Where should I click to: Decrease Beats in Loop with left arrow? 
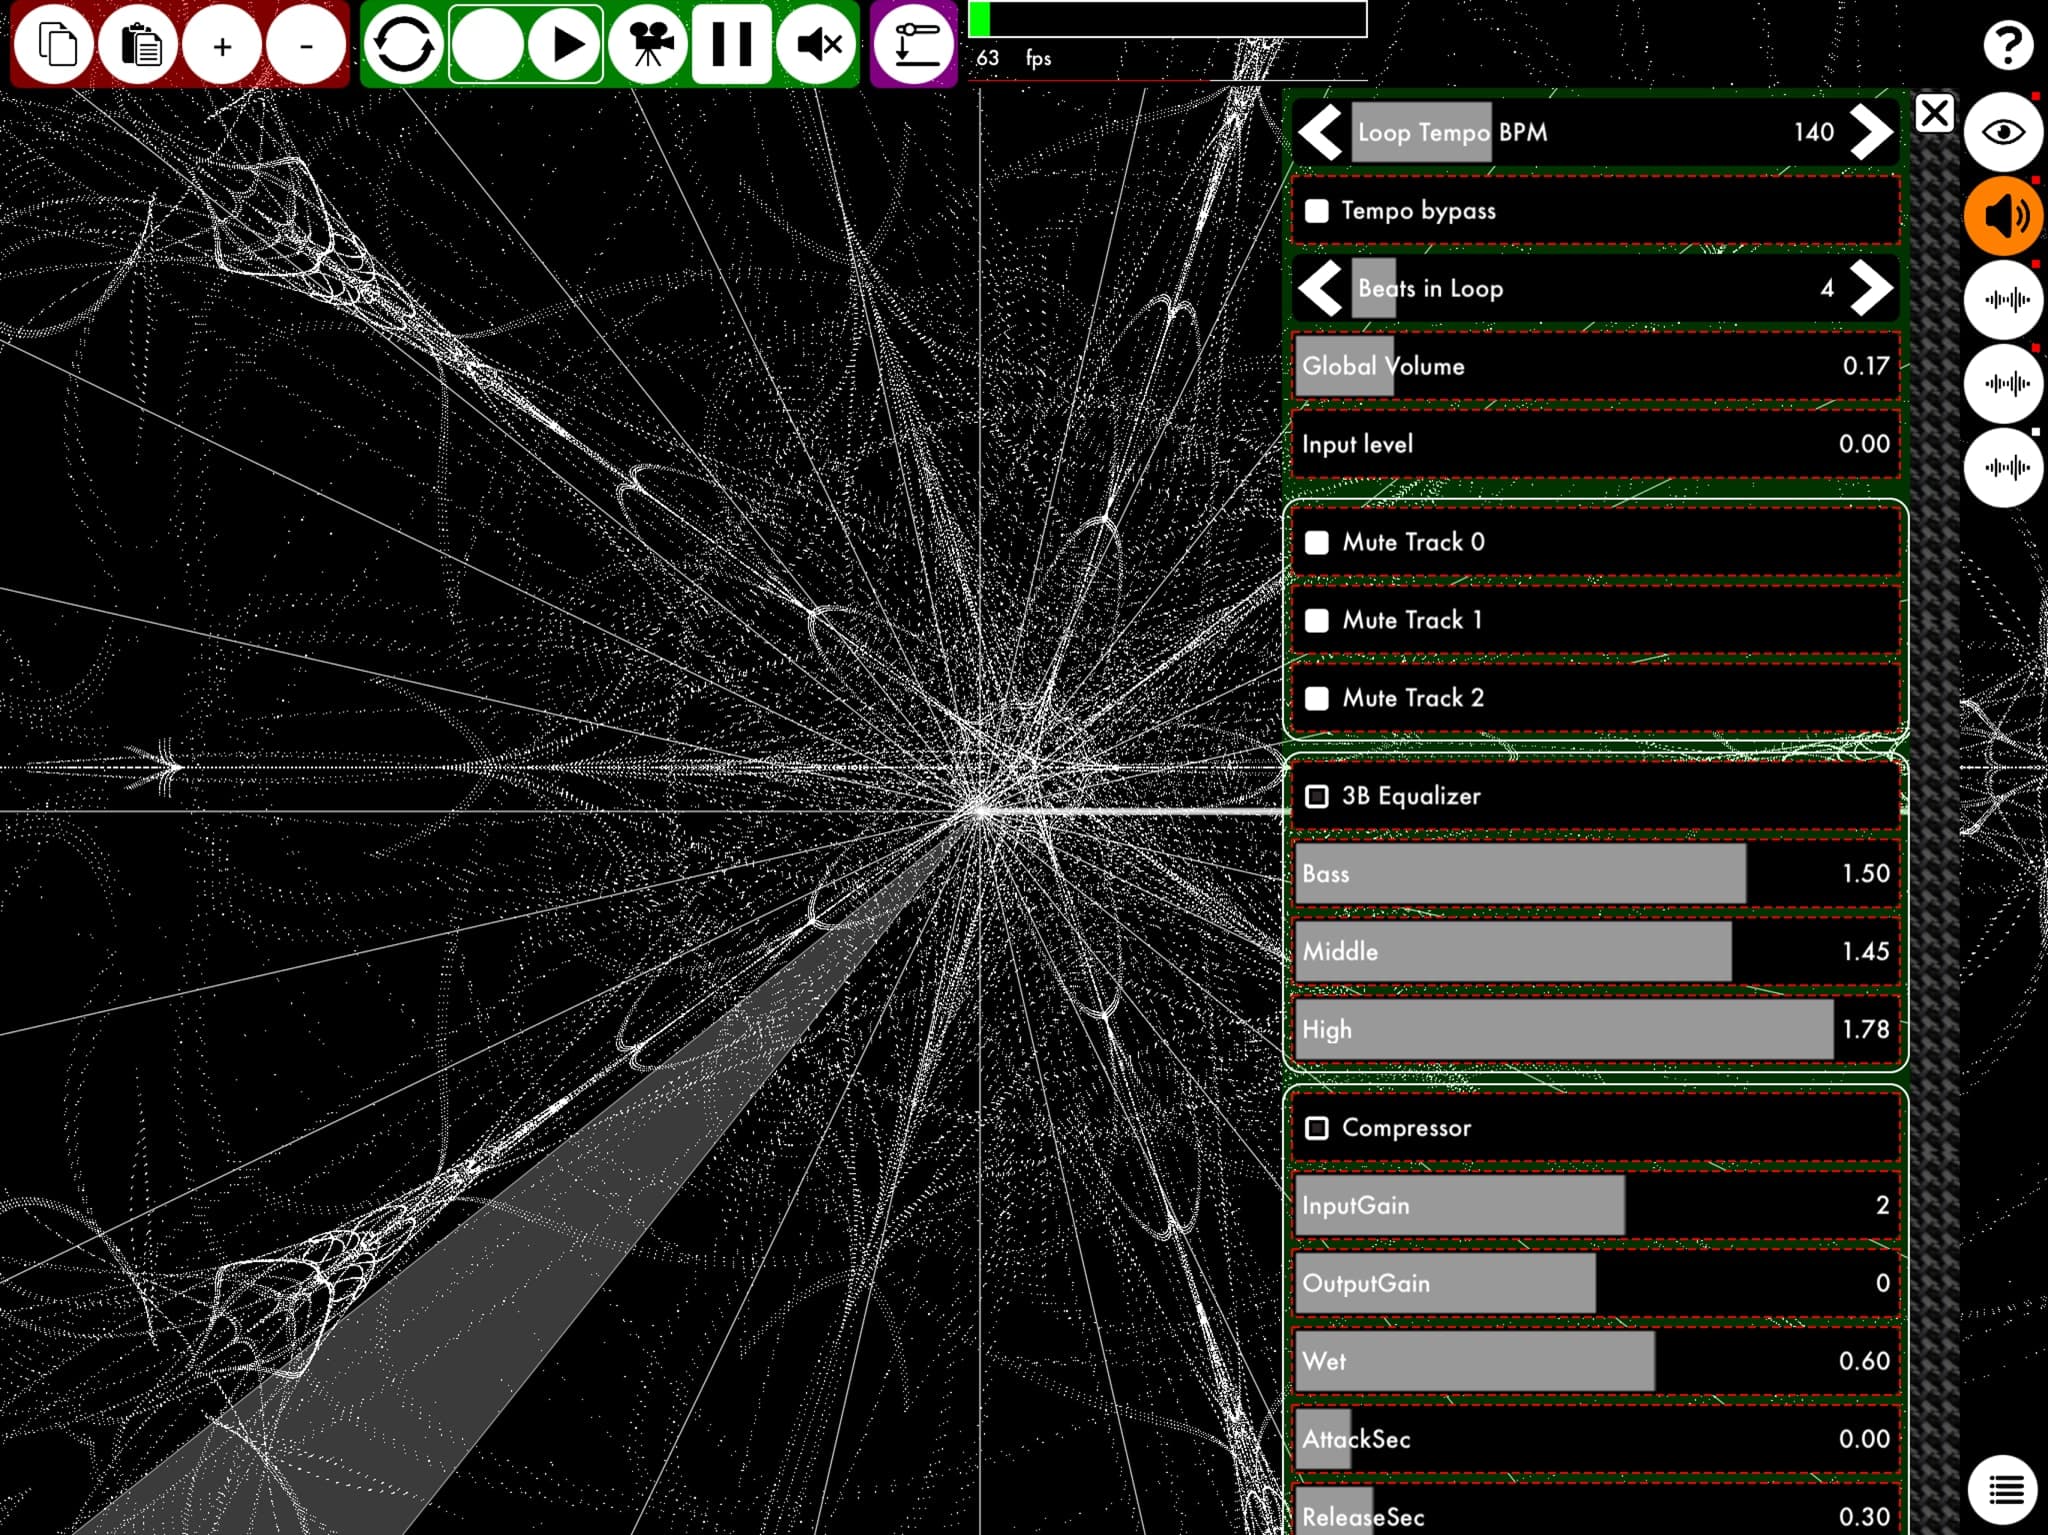1321,288
